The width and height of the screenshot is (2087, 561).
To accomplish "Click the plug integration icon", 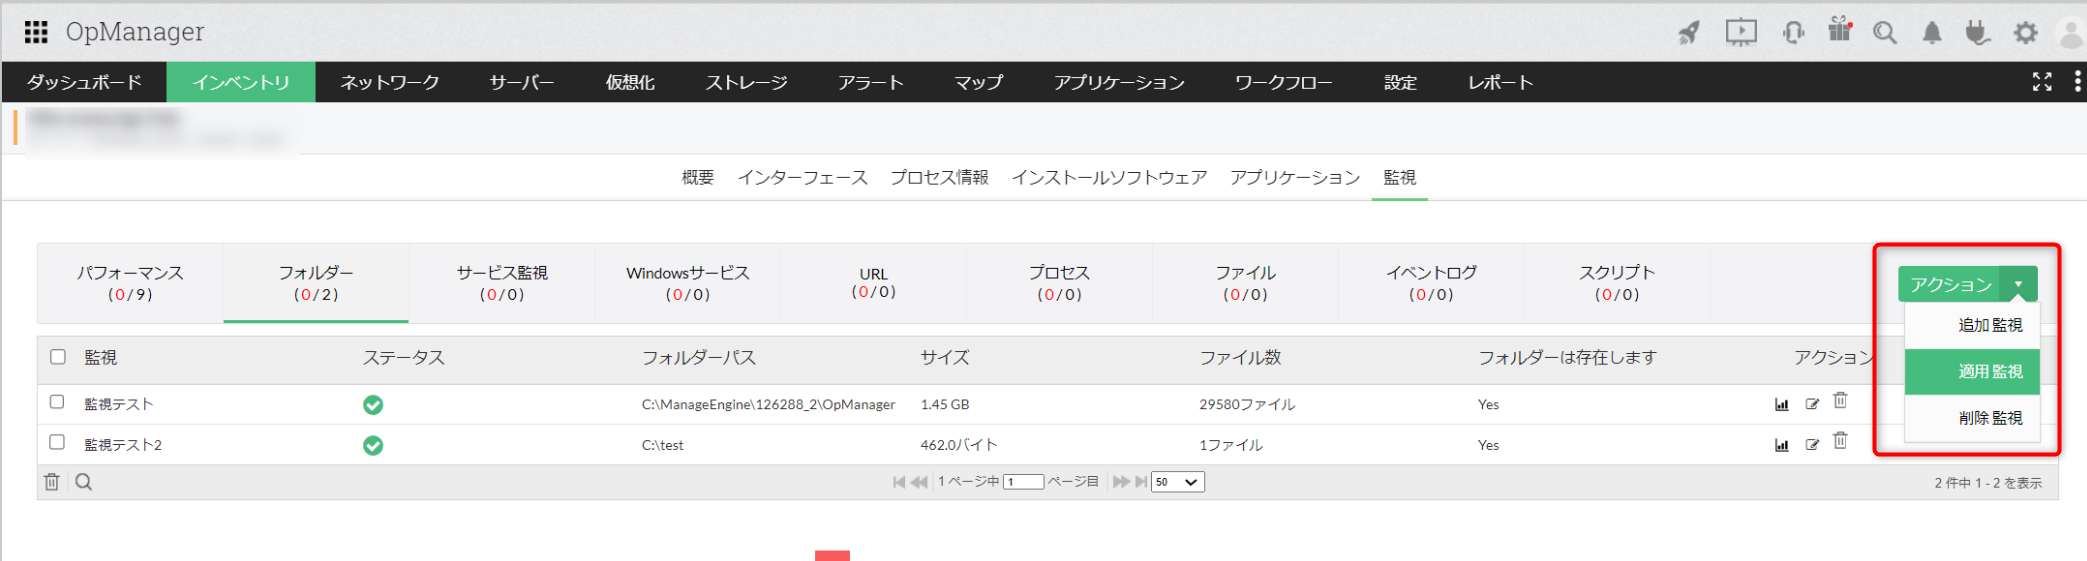I will [x=1977, y=33].
